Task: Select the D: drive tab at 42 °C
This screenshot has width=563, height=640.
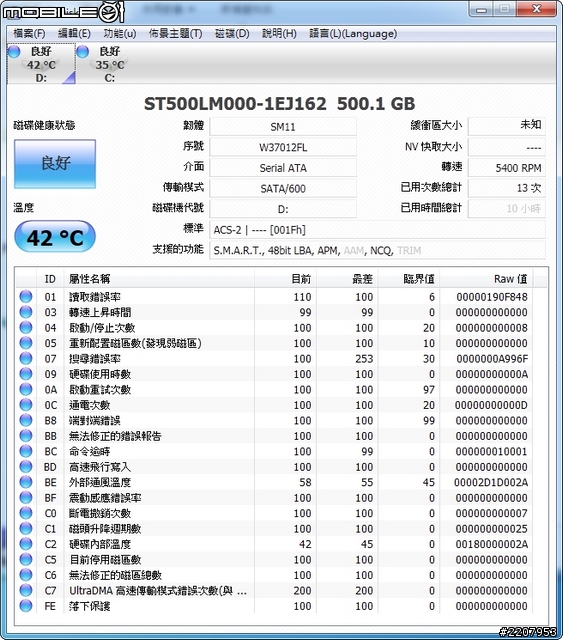Action: [x=41, y=64]
